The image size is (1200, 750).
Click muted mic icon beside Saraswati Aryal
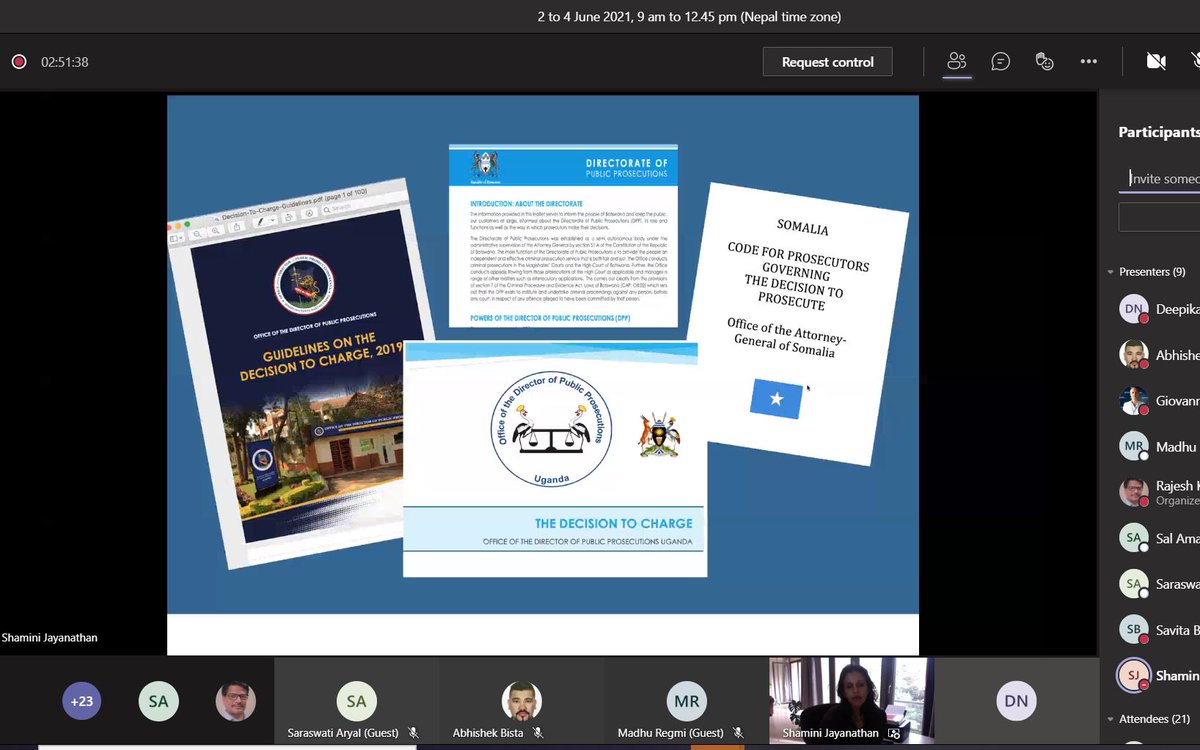tap(414, 733)
